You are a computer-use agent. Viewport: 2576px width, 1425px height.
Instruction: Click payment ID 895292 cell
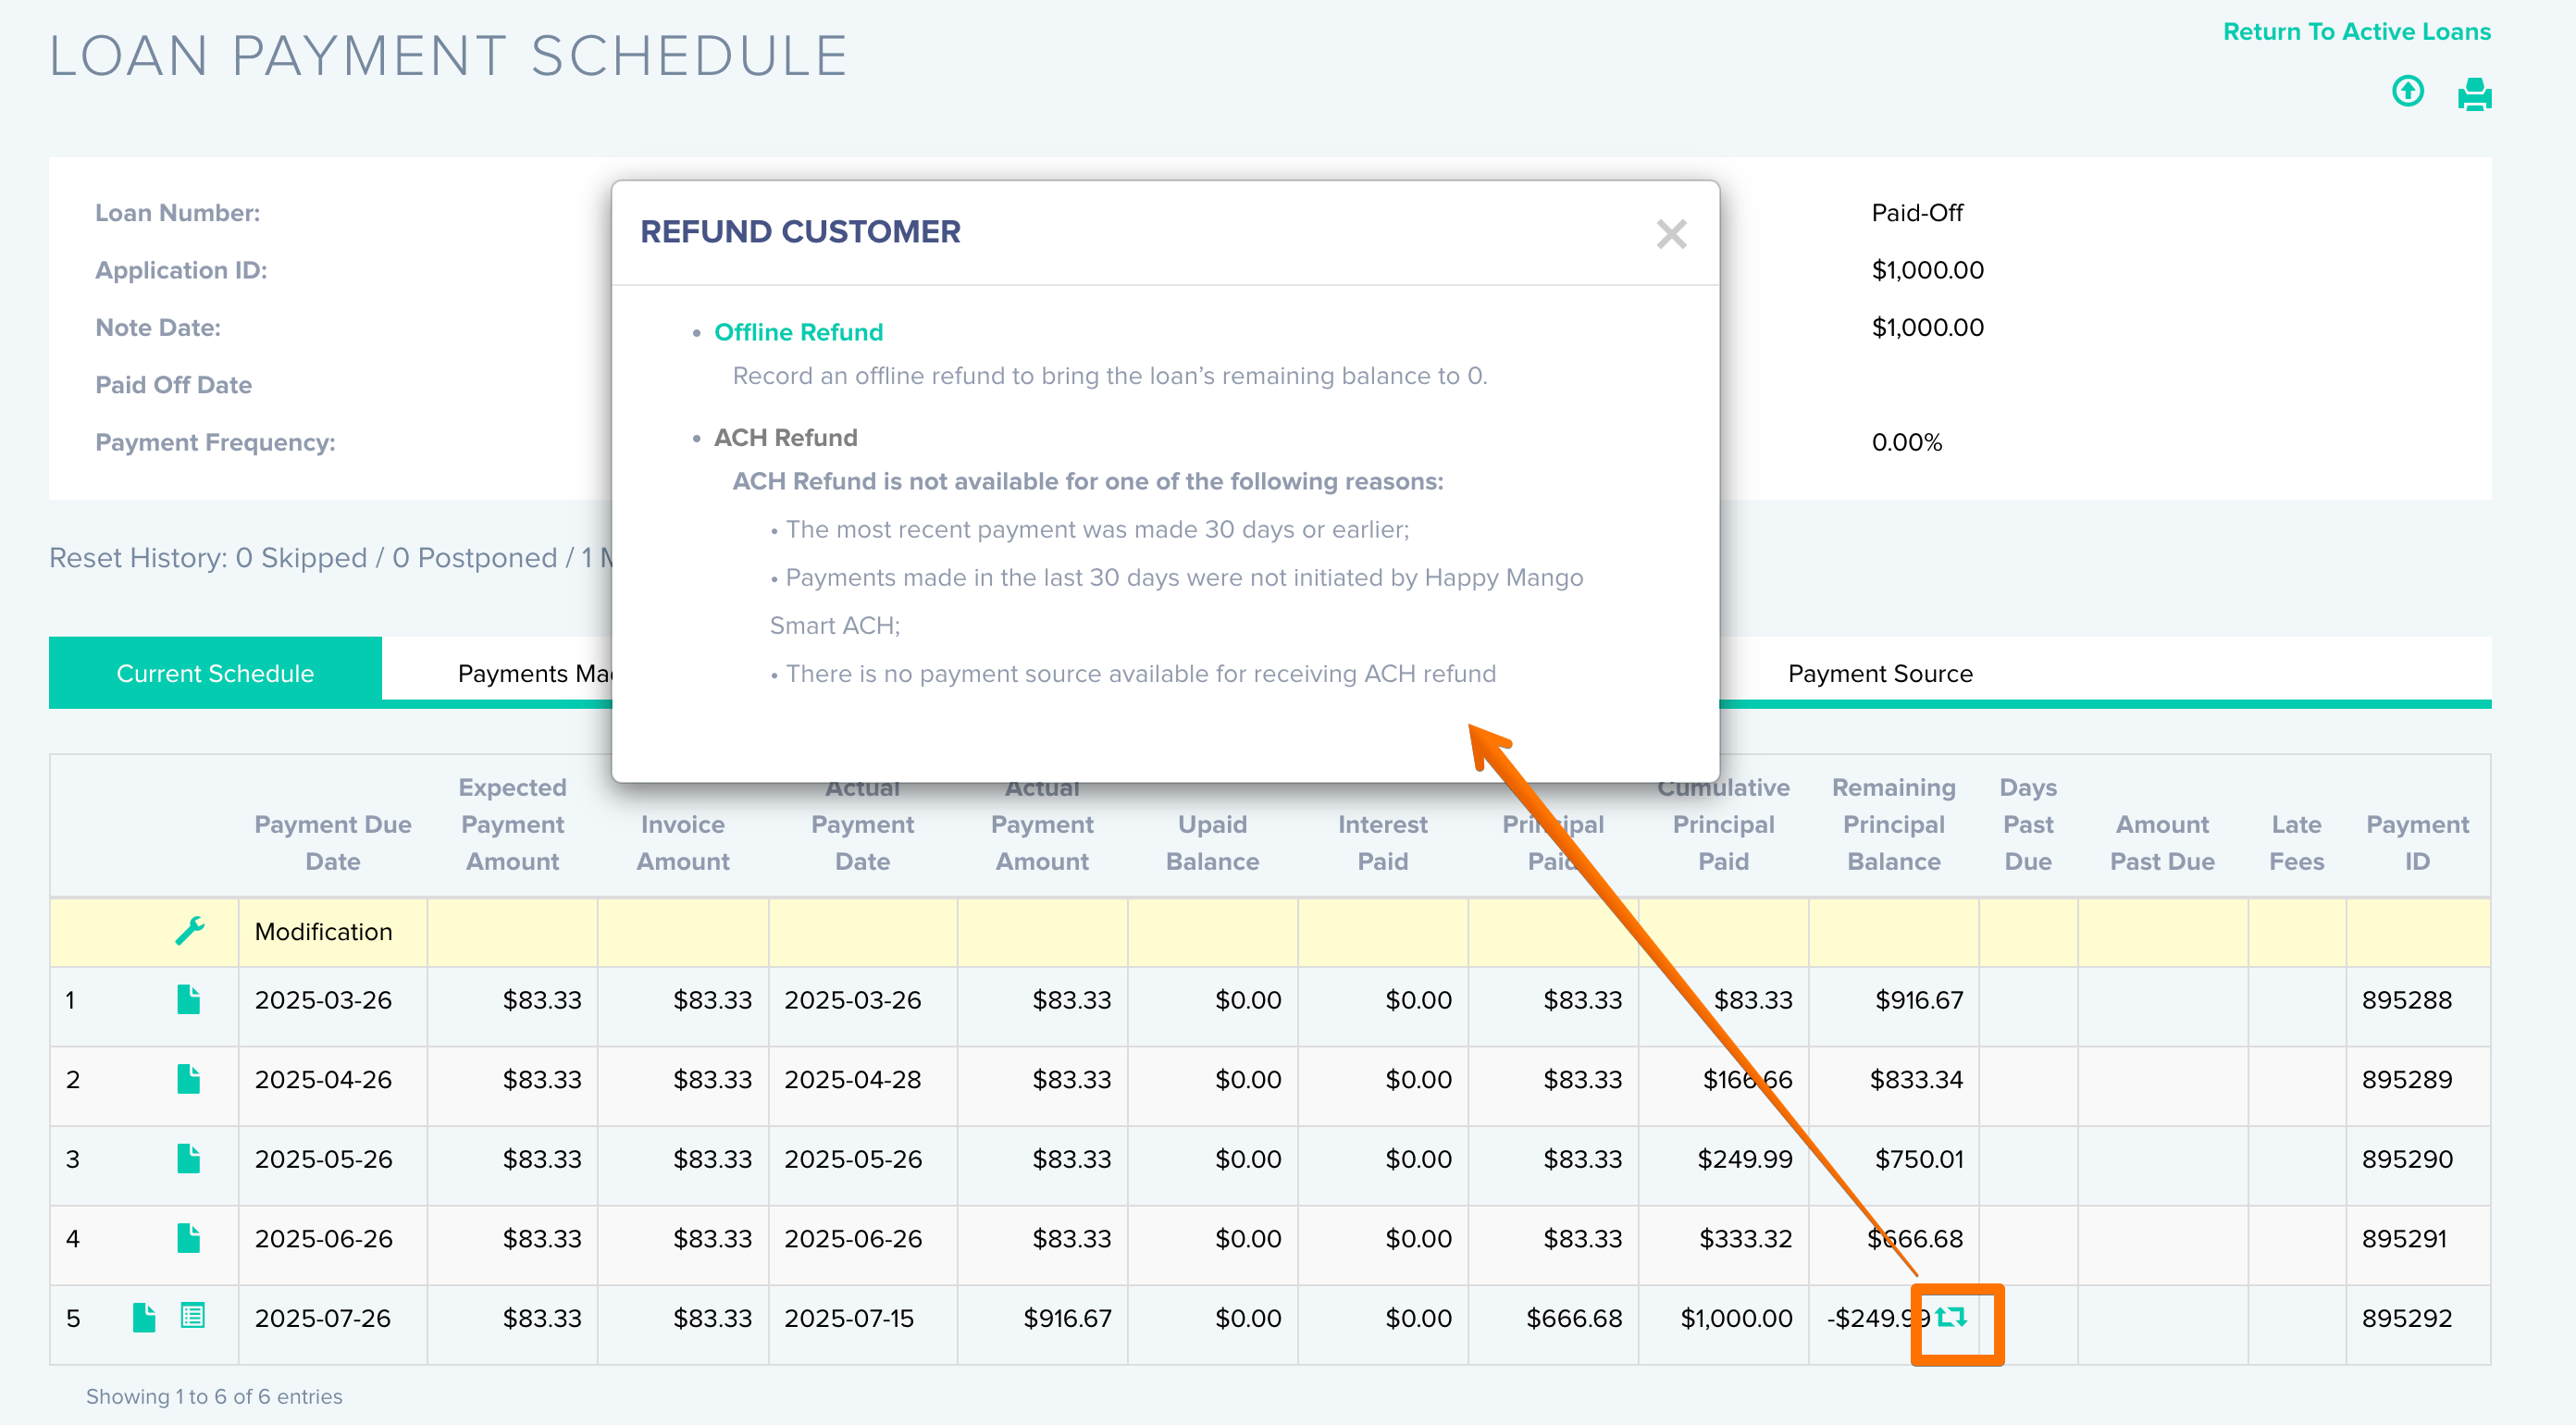pos(2406,1318)
